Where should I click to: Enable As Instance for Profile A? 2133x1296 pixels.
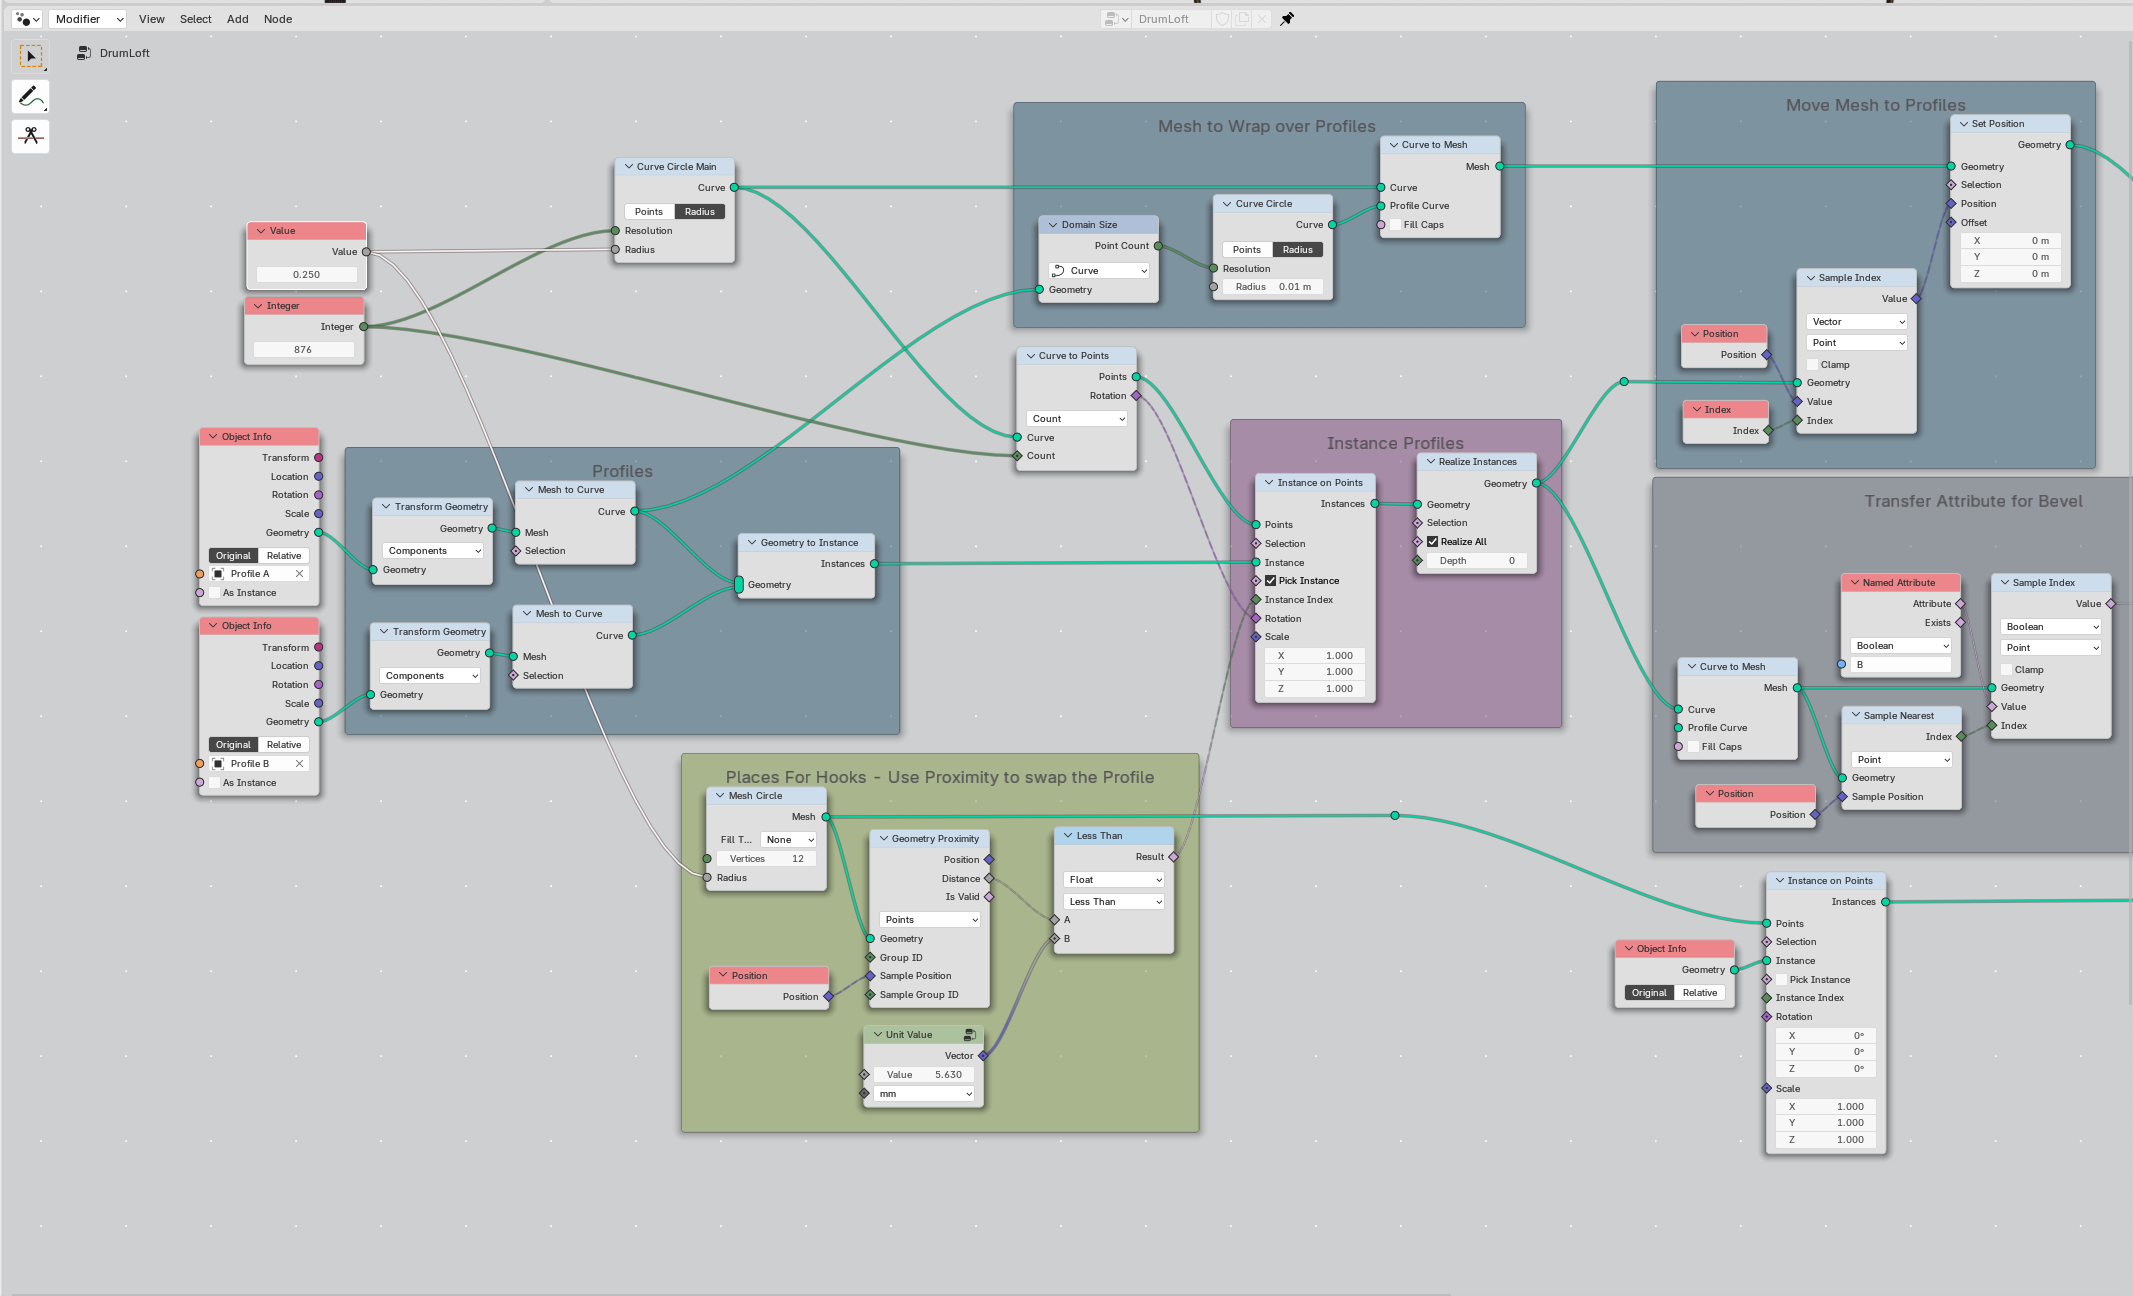pos(215,593)
